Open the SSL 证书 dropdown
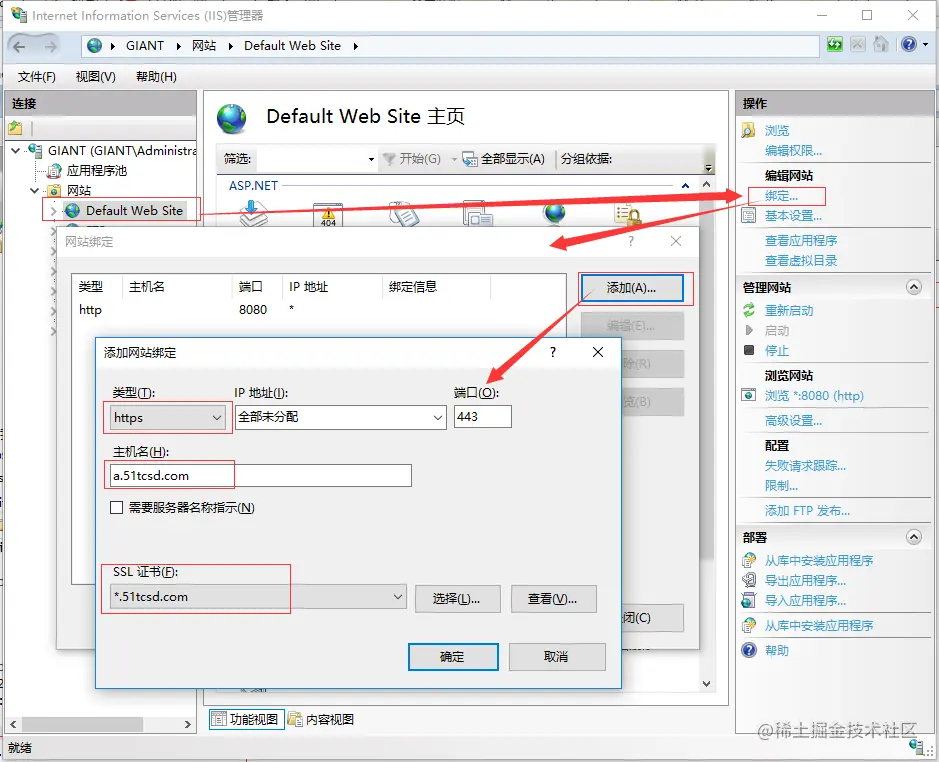Viewport: 939px width, 762px height. click(x=258, y=597)
